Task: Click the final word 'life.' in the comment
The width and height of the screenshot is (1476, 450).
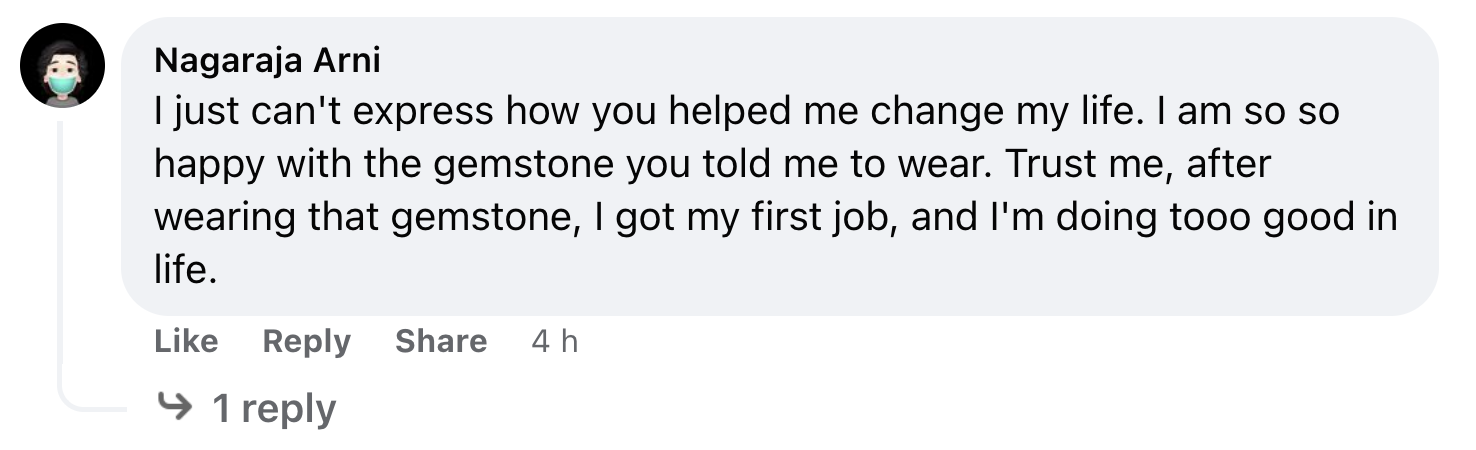Action: click(185, 270)
